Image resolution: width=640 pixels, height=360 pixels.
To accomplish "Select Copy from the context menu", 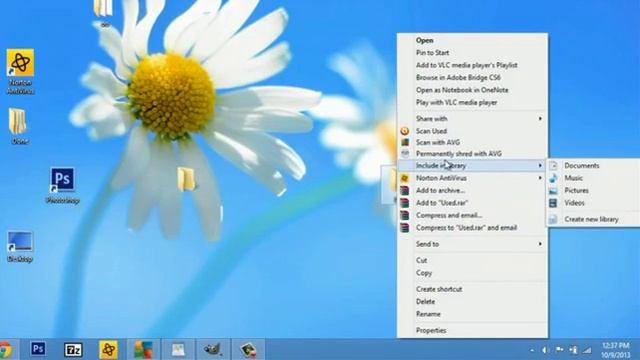I will 472,273.
